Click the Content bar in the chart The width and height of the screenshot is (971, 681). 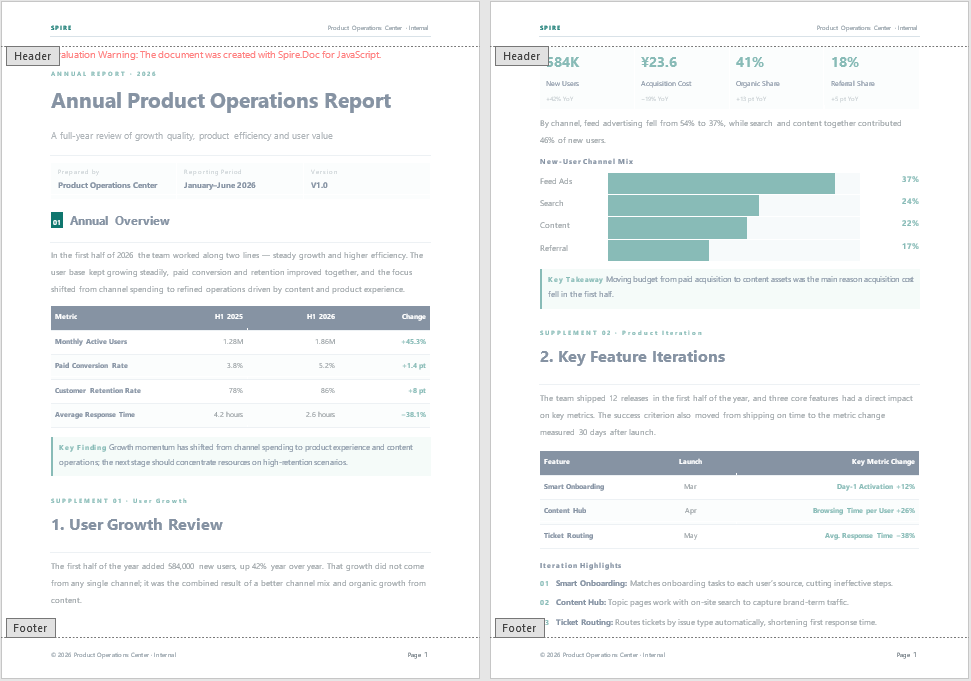click(677, 228)
